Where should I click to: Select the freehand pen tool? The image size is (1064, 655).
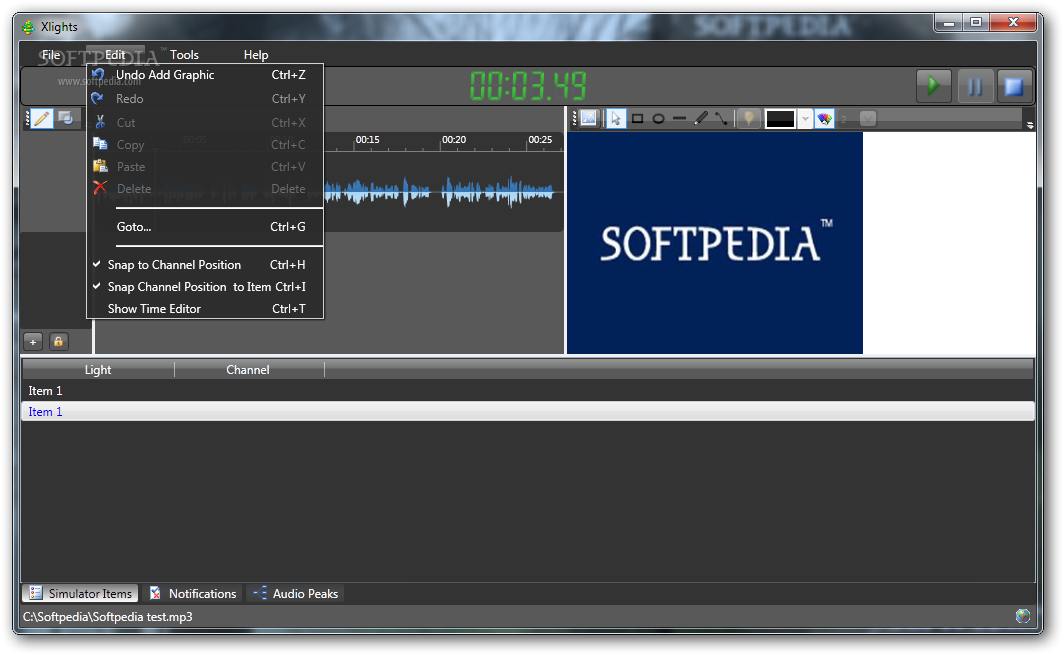[x=701, y=119]
